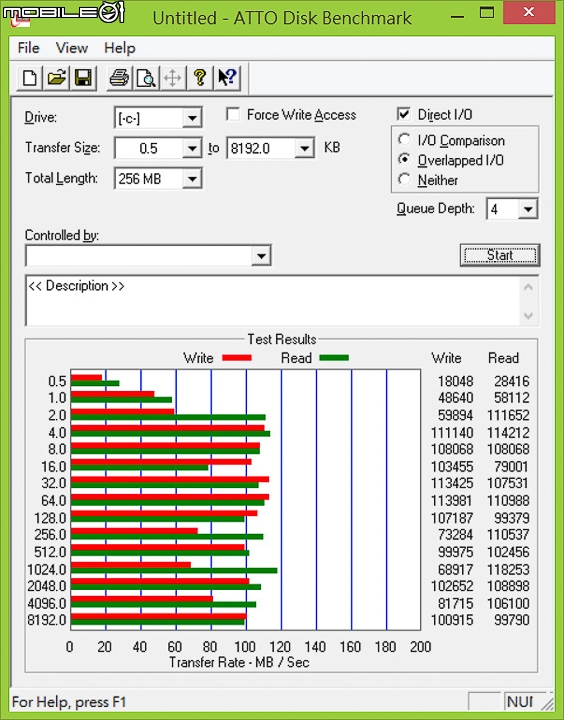Viewport: 564px width, 720px height.
Task: Click the write value 113981
Action: (452, 501)
